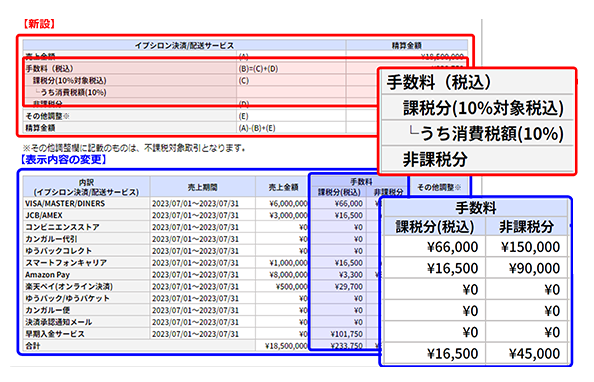Select the コンビニエンスストア row label
Screen dimensions: 594x382
point(63,227)
